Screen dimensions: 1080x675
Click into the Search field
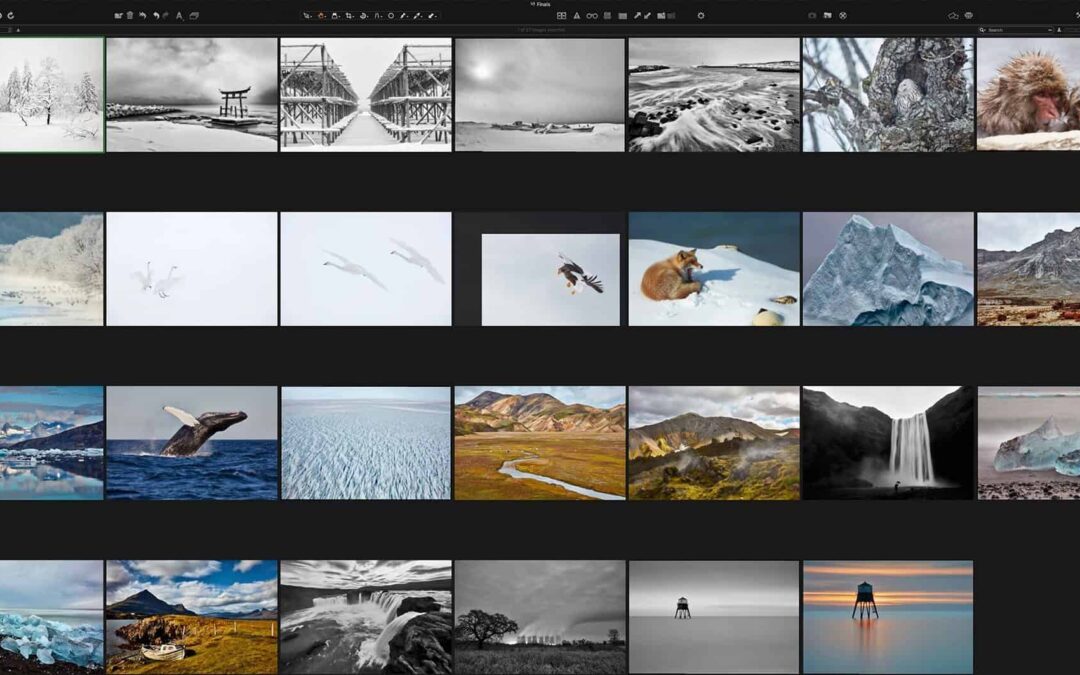pyautogui.click(x=1017, y=30)
